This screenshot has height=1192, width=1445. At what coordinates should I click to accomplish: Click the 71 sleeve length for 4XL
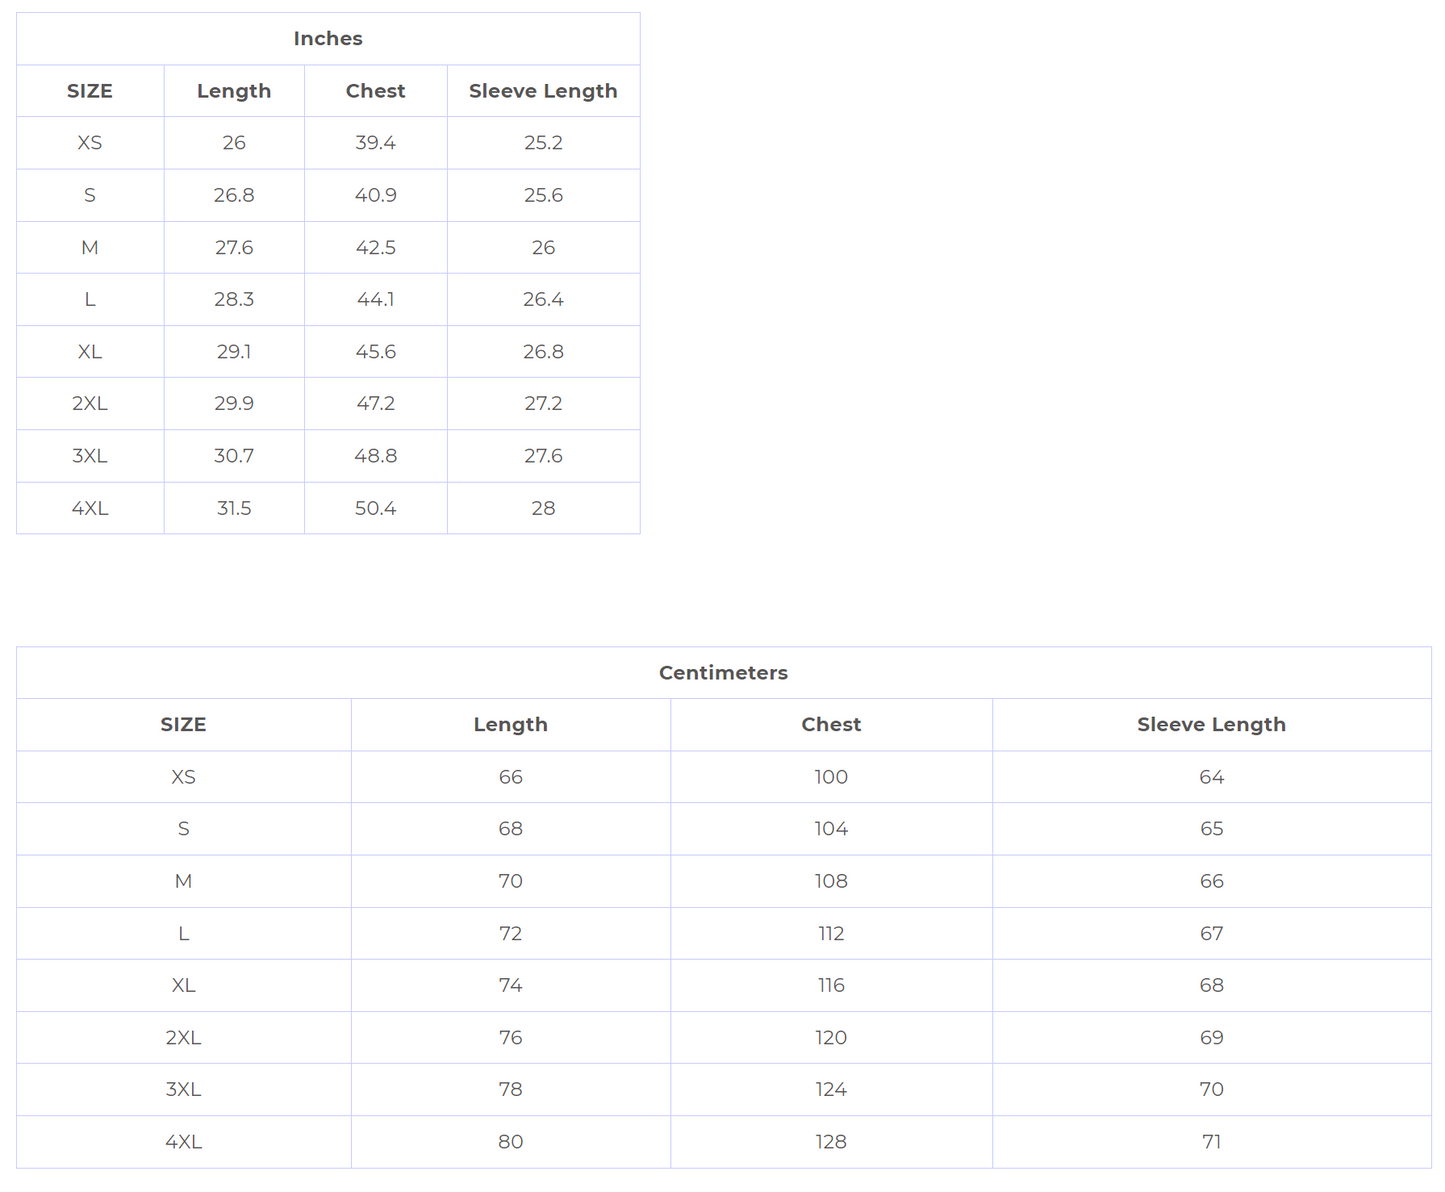tap(1211, 1142)
